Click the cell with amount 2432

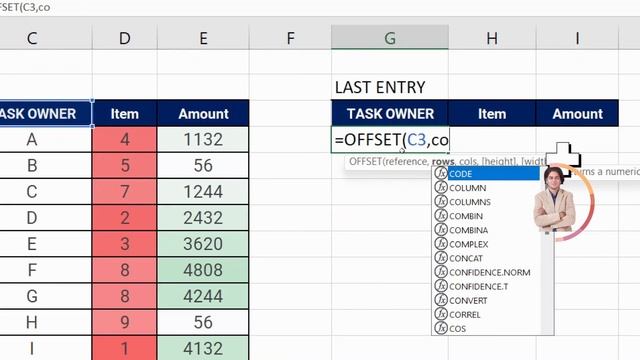(203, 218)
